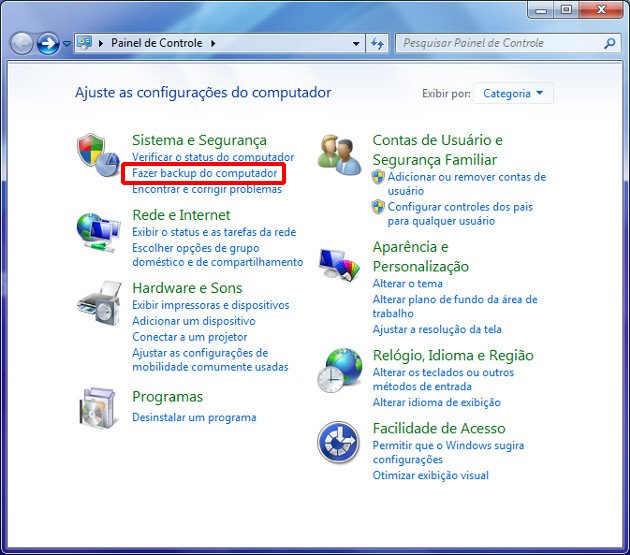Click Exibir o status e as tarefas da rede

coord(214,232)
